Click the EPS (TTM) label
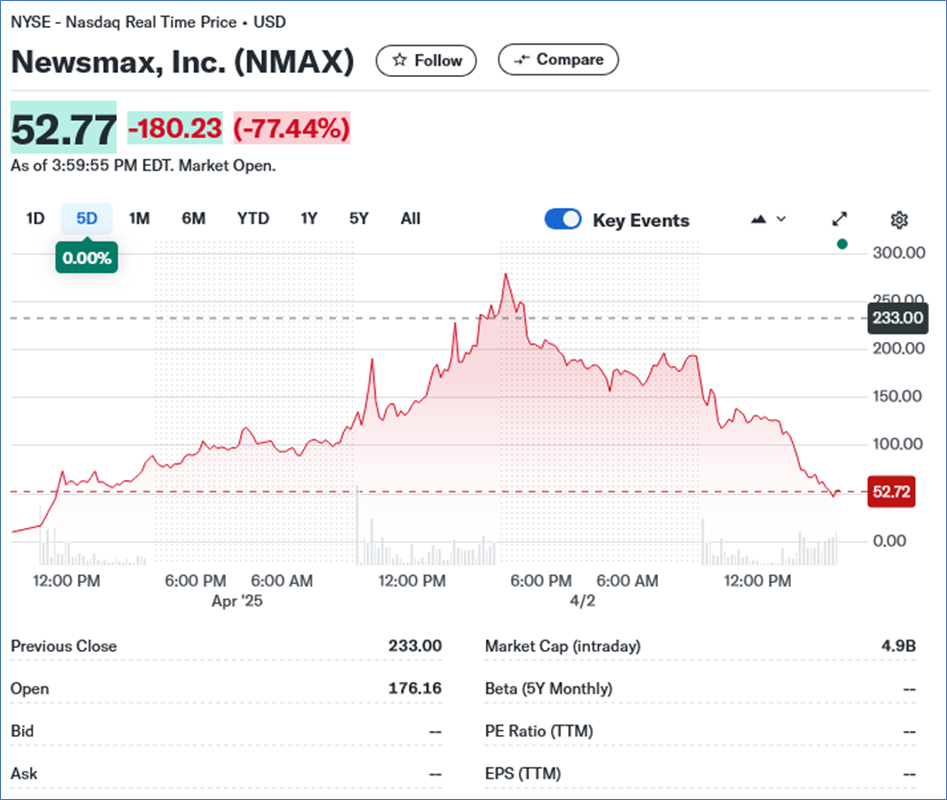947x800 pixels. pyautogui.click(x=523, y=773)
